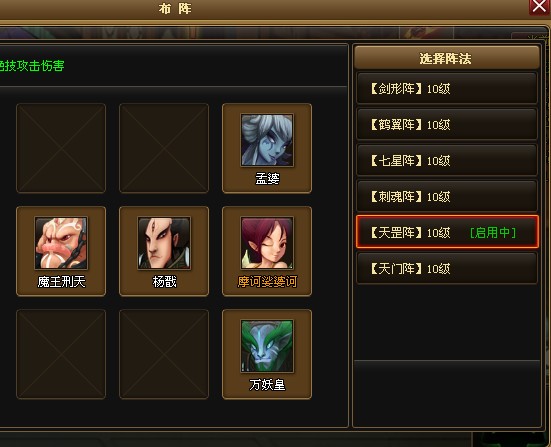Click the 启用中 status label
The width and height of the screenshot is (551, 447).
493,232
